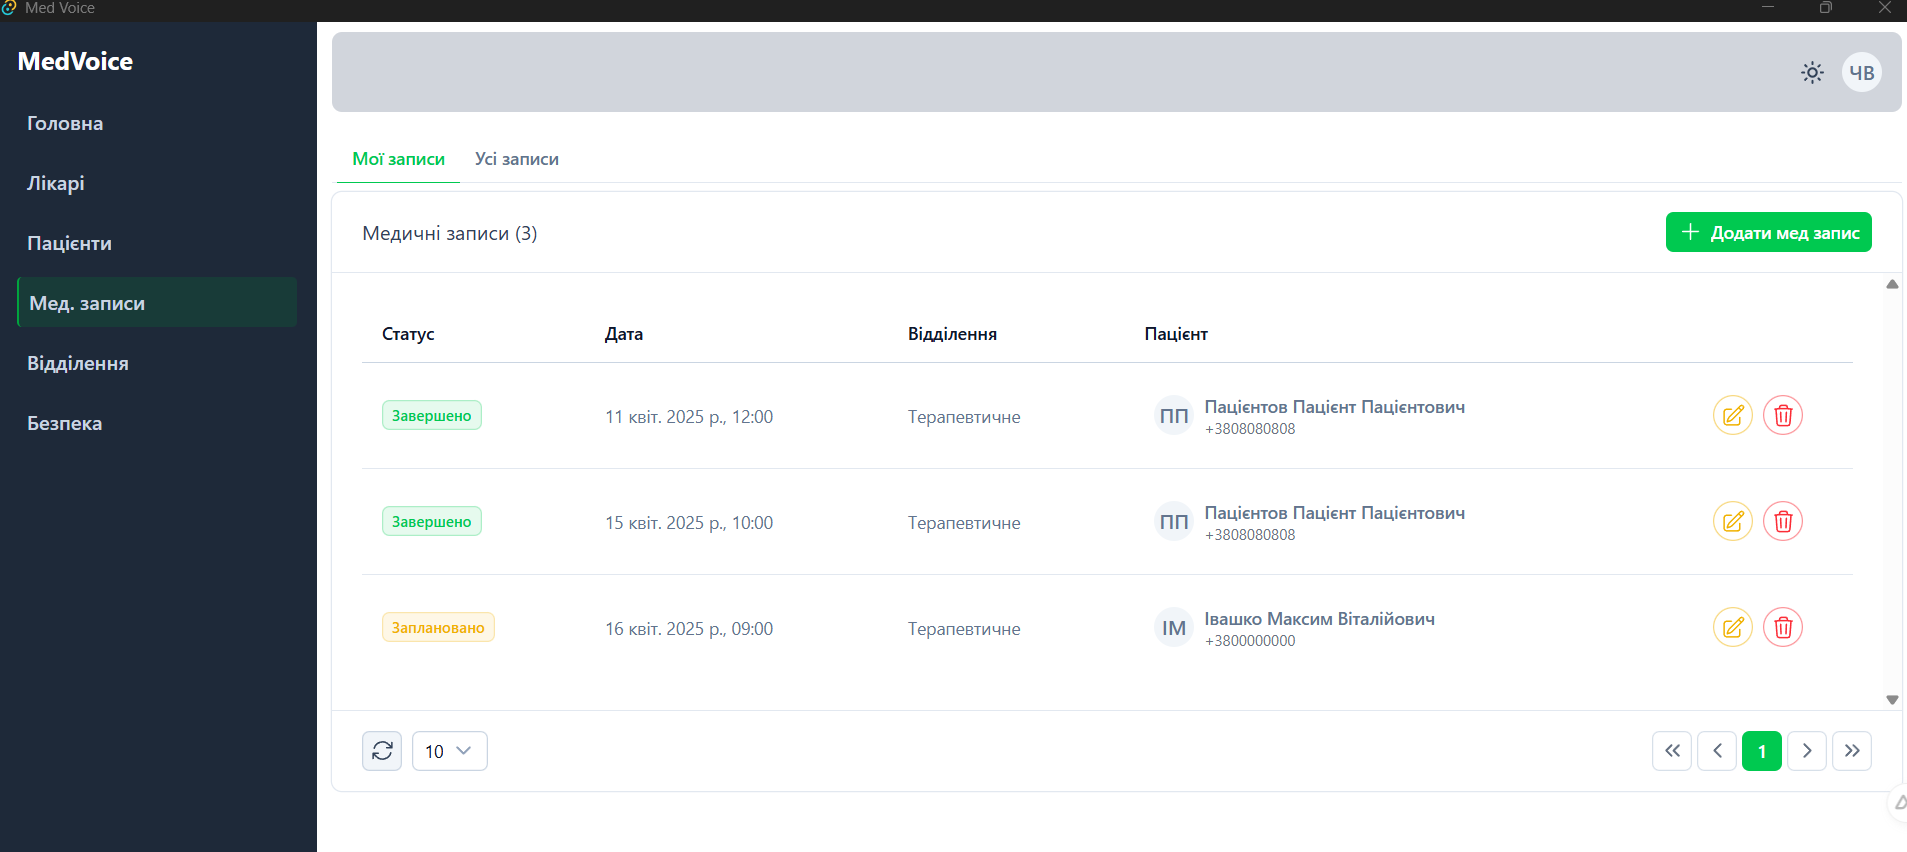Click the date 11 квіт. 2025 р., 12:00
The image size is (1907, 852).
point(689,417)
